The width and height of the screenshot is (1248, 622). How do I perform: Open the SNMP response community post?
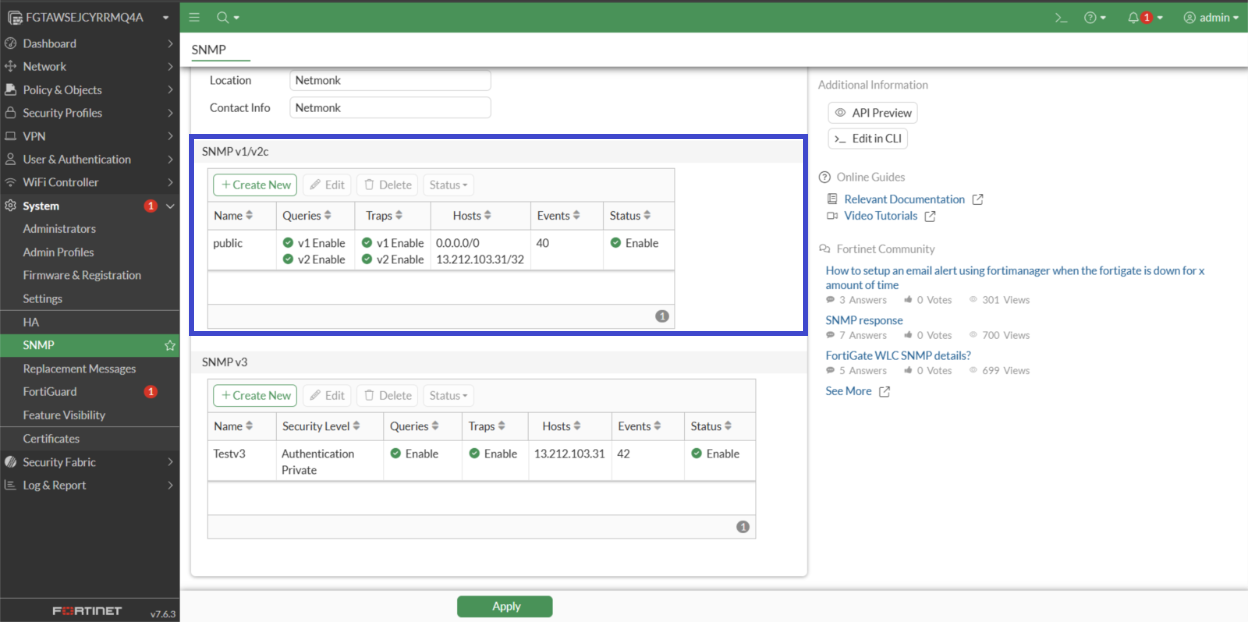click(x=864, y=320)
